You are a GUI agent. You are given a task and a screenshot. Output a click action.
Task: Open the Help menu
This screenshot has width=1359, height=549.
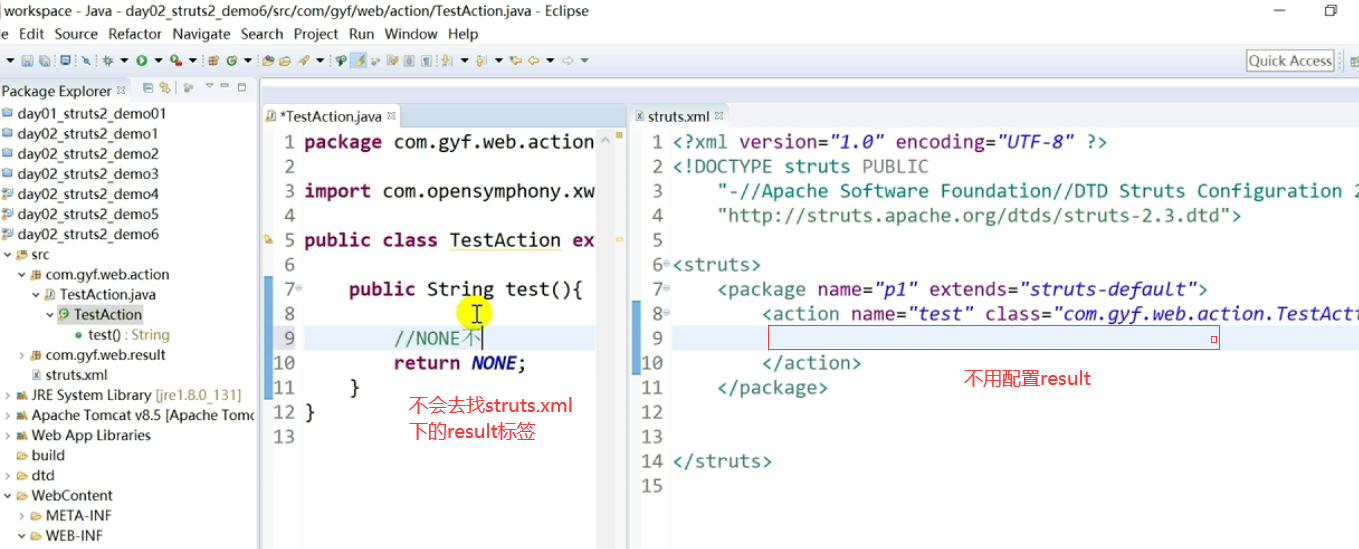[x=463, y=34]
